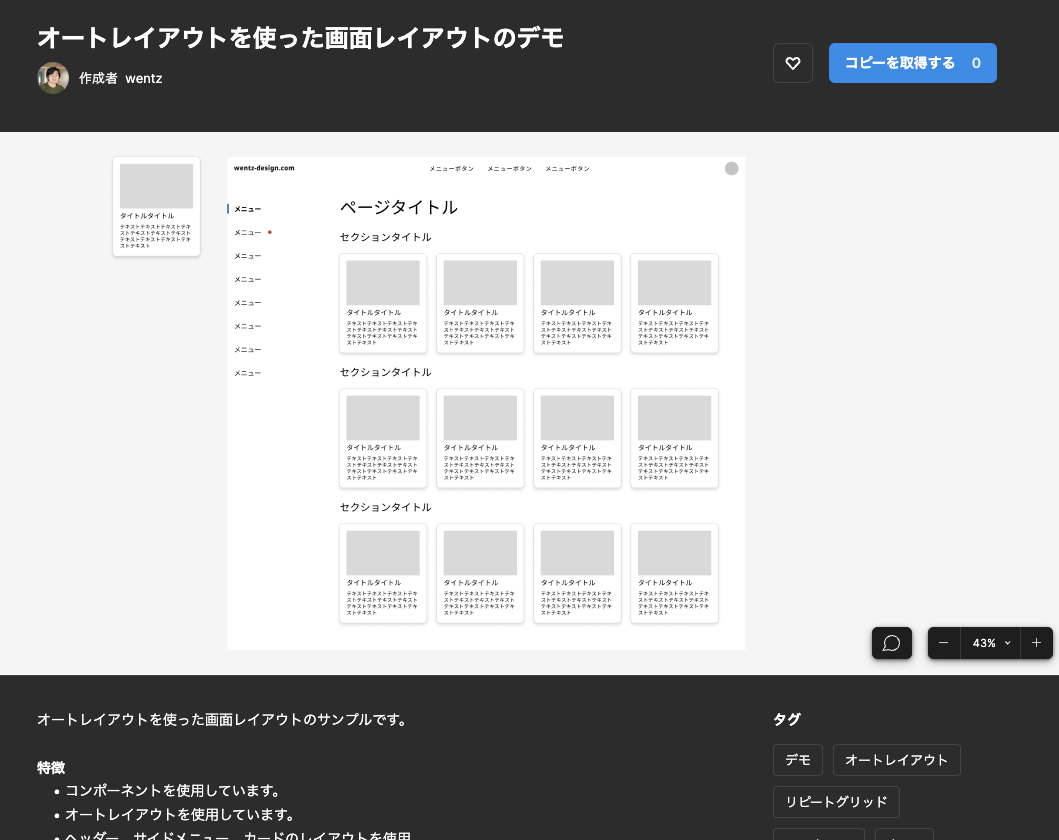Open the artboard thumbnail in the left panel
This screenshot has width=1059, height=840.
pos(156,207)
